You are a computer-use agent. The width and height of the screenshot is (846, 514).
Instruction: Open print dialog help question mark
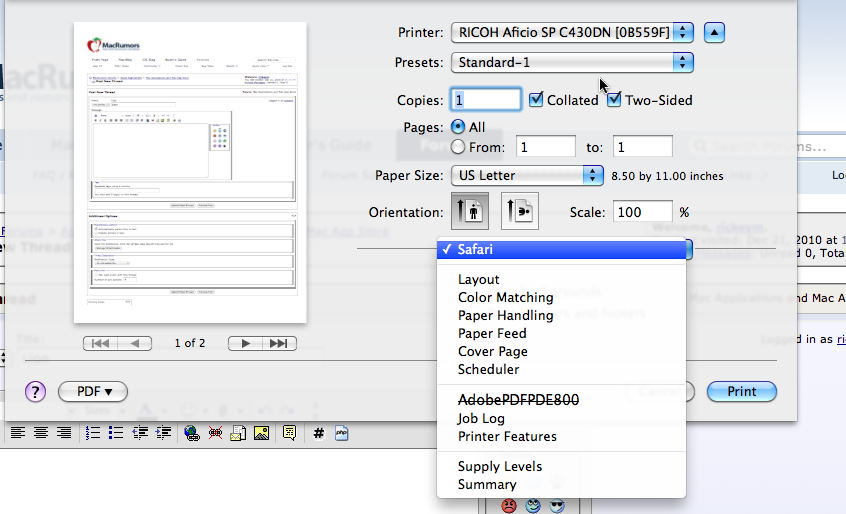[x=36, y=392]
